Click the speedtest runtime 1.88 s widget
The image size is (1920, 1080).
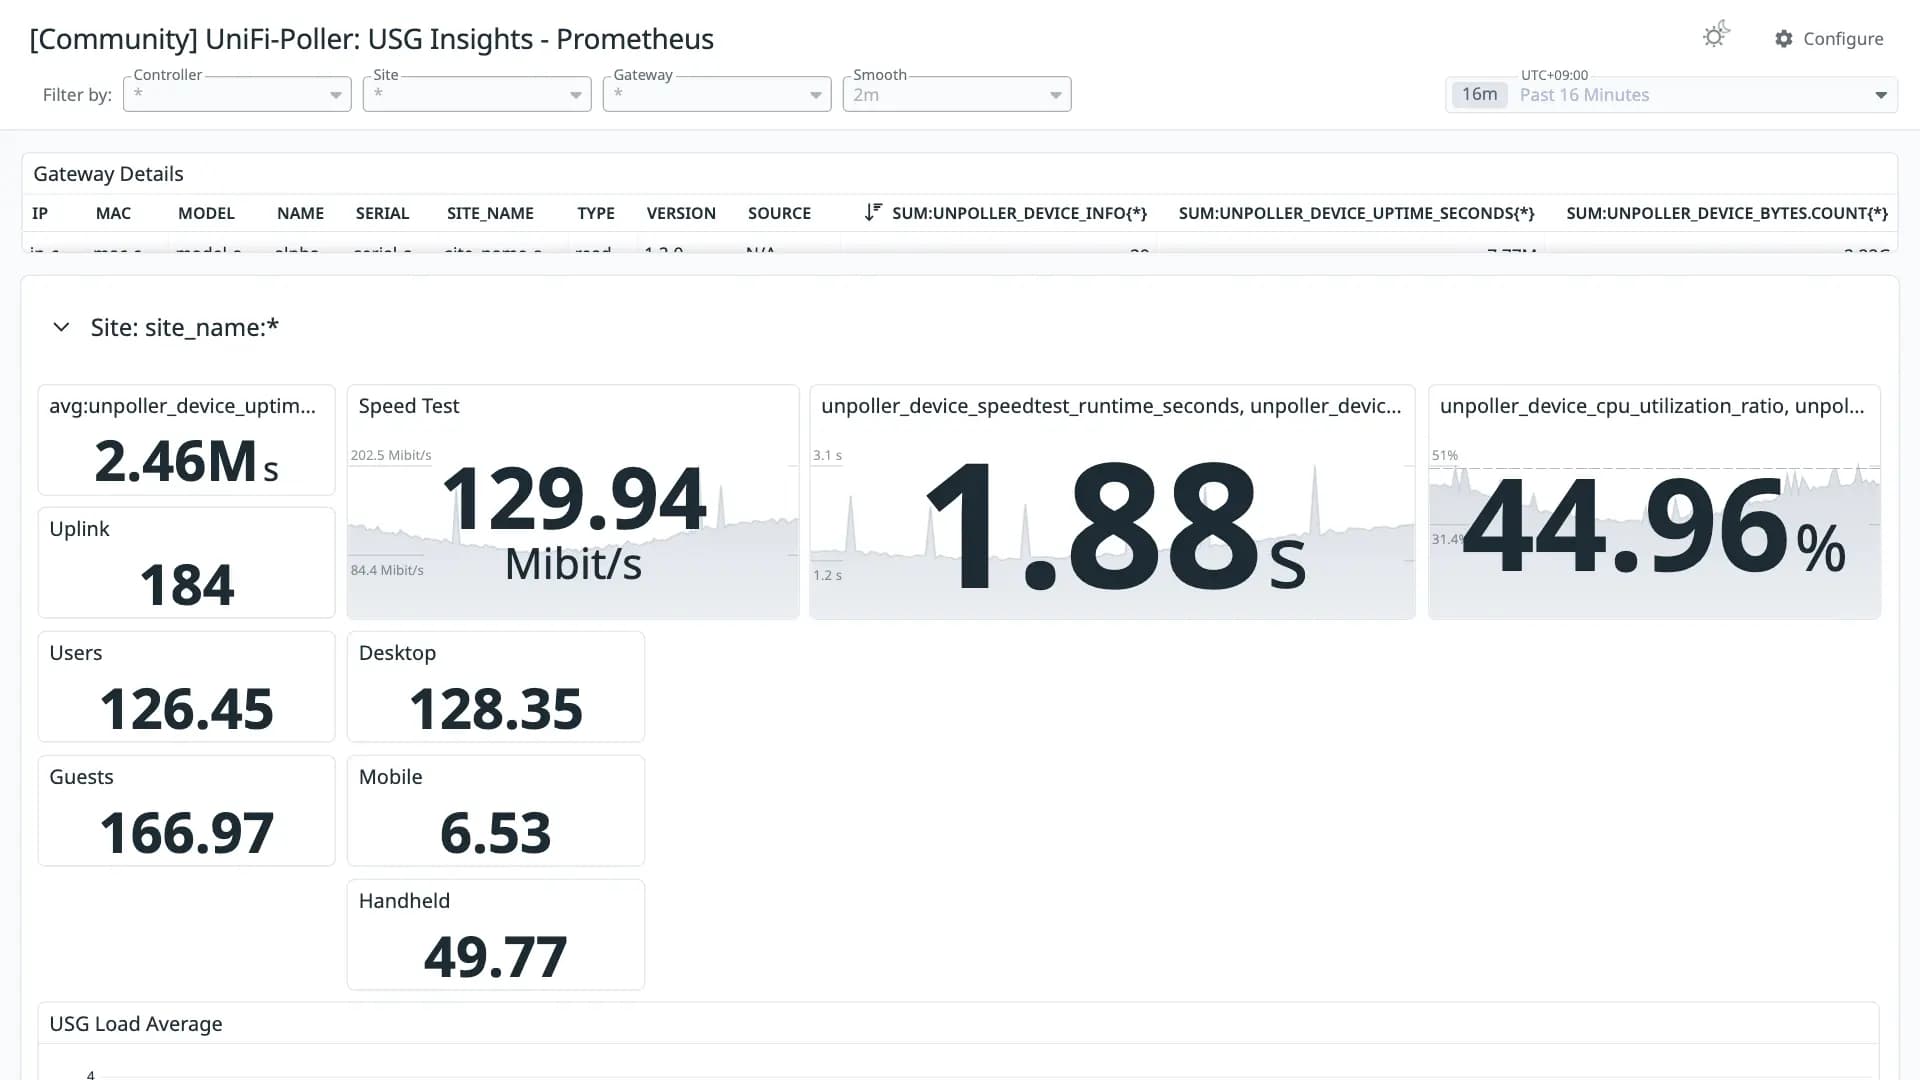[1112, 502]
